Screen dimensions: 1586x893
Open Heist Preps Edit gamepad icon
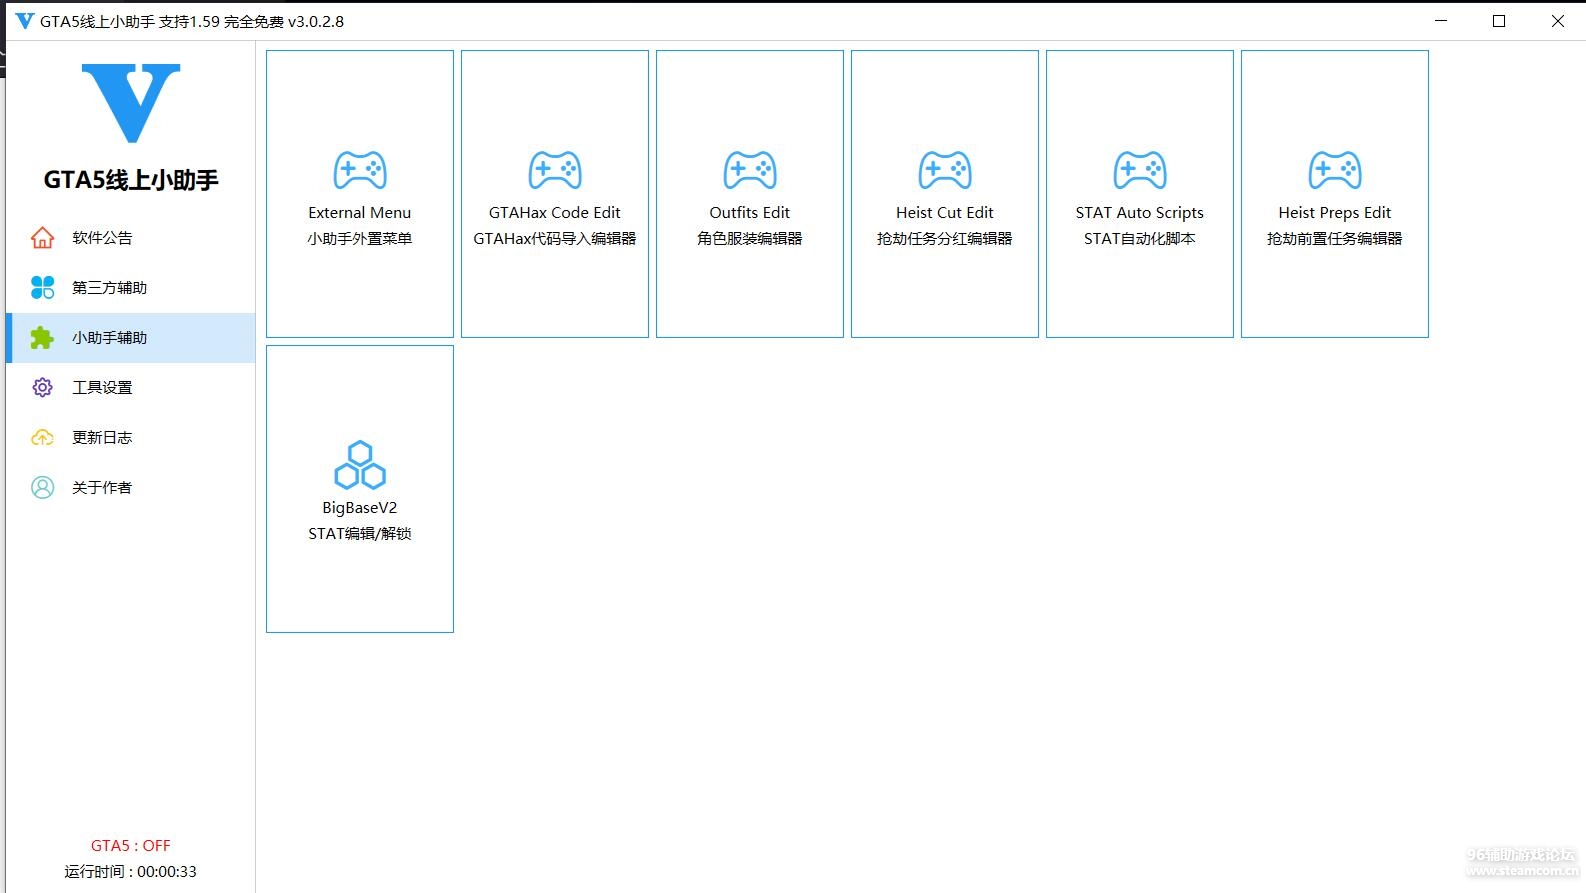click(x=1335, y=171)
